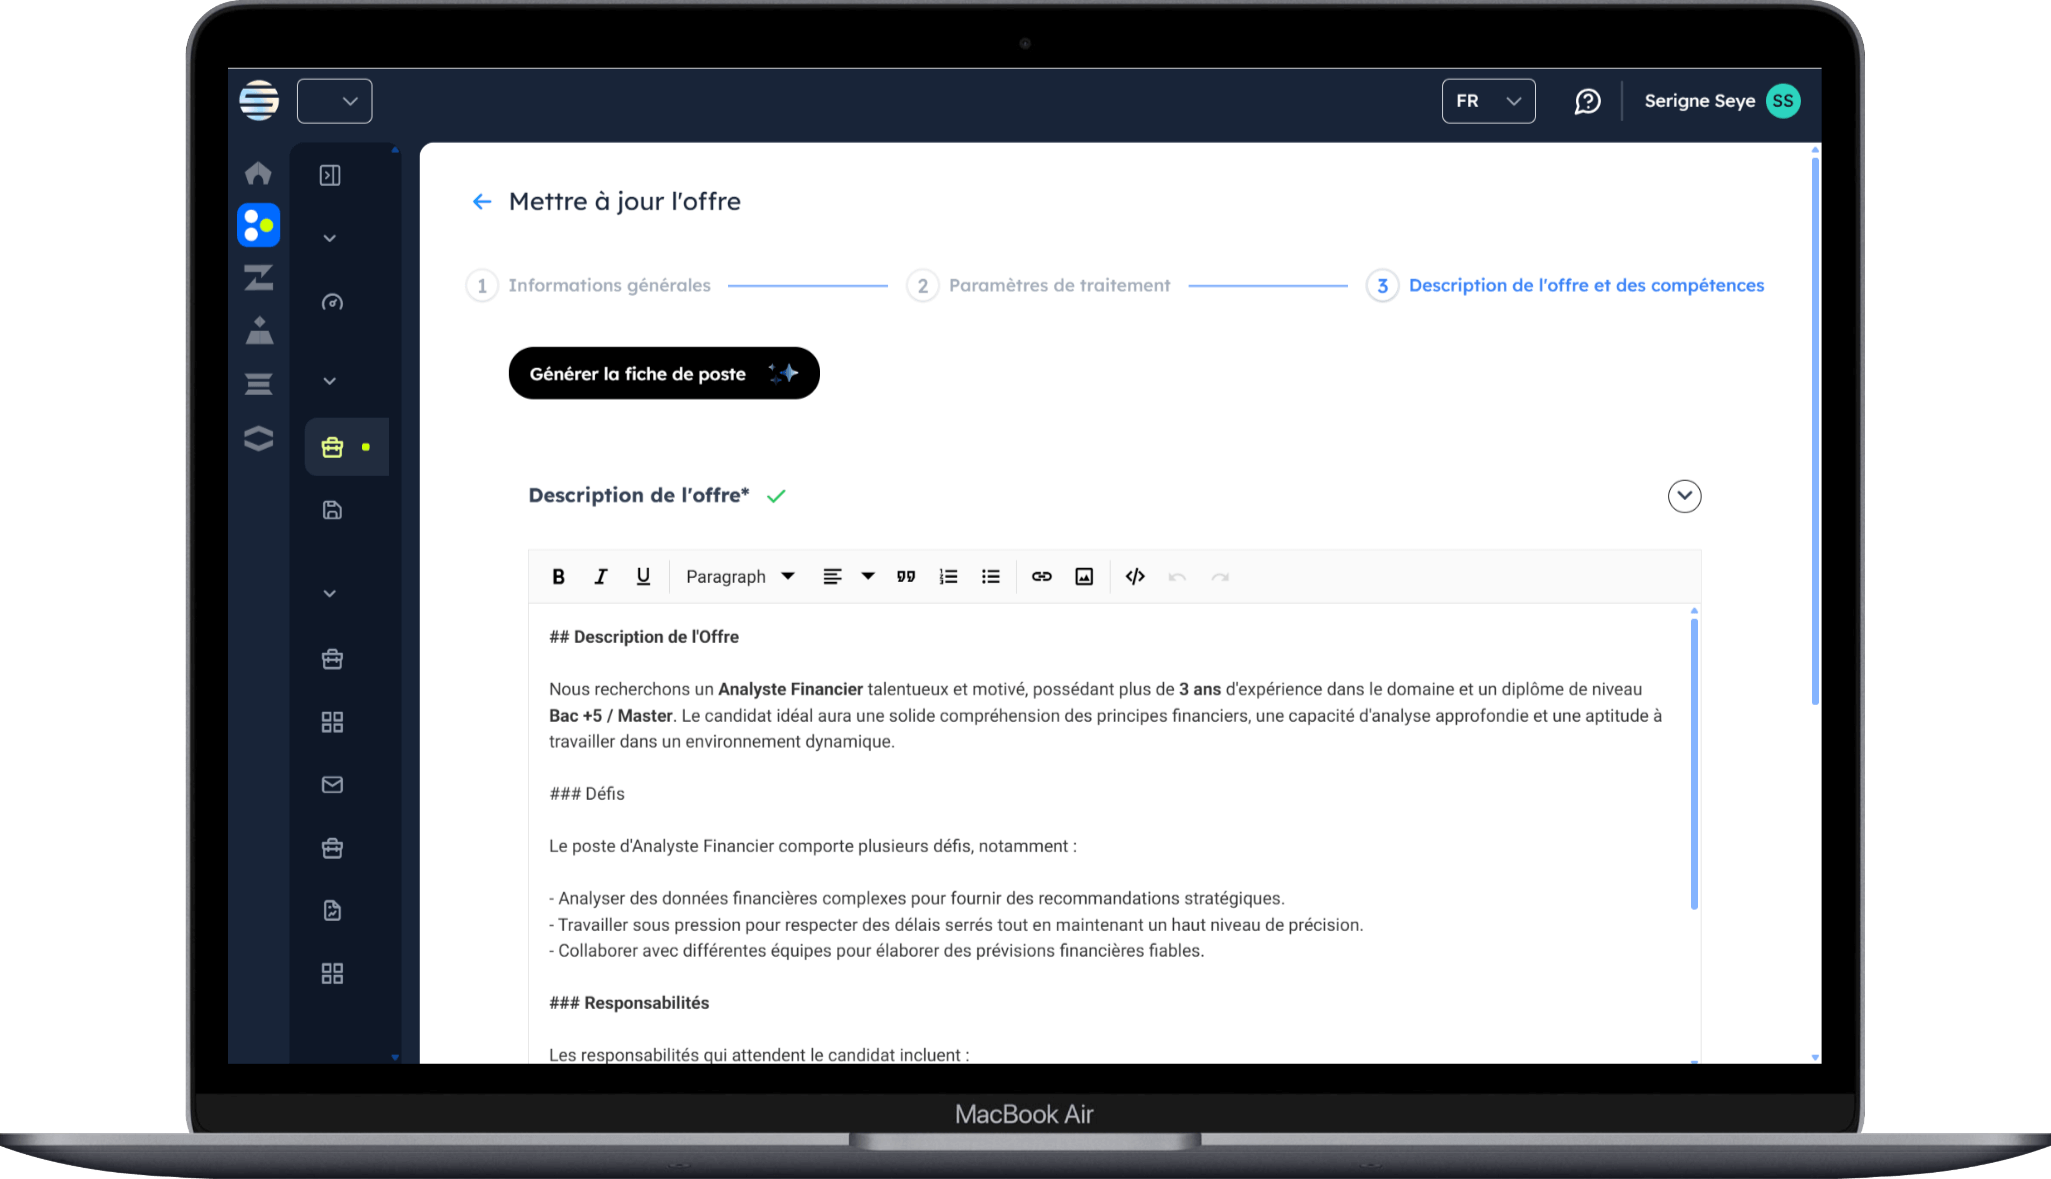
Task: Open the FR language dropdown
Action: pos(1488,101)
